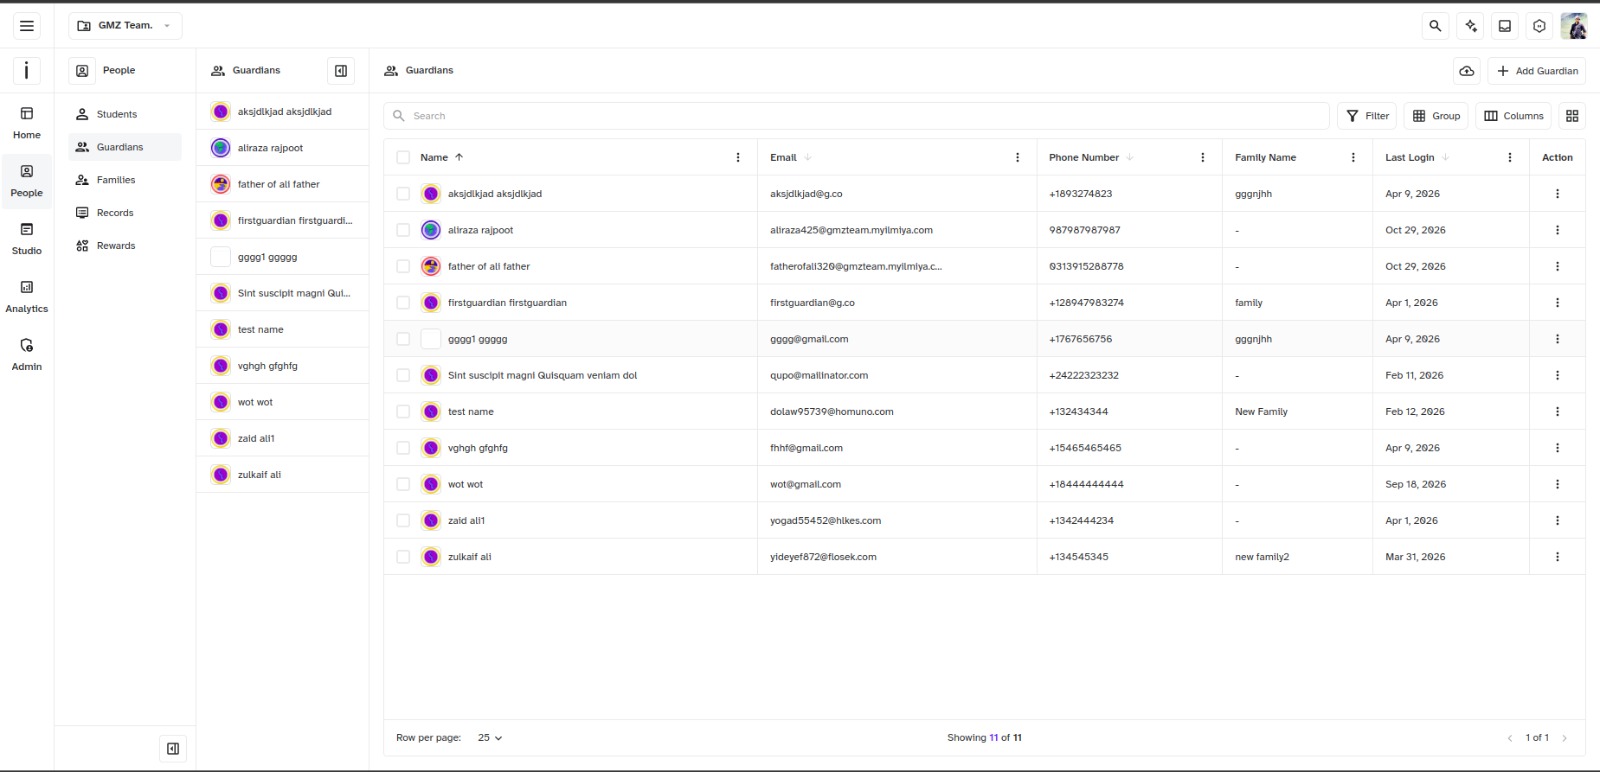Open row actions for aksjdlkjad aksjdlkjad
This screenshot has height=772, width=1600.
(1557, 194)
